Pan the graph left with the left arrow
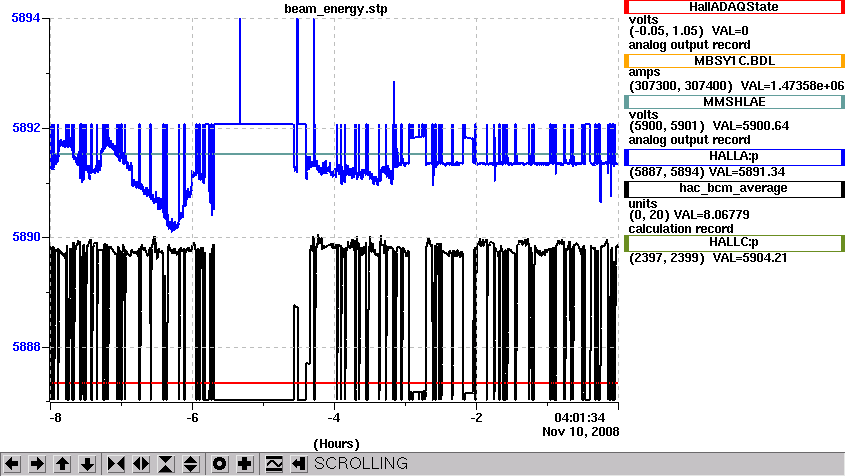 (12, 464)
